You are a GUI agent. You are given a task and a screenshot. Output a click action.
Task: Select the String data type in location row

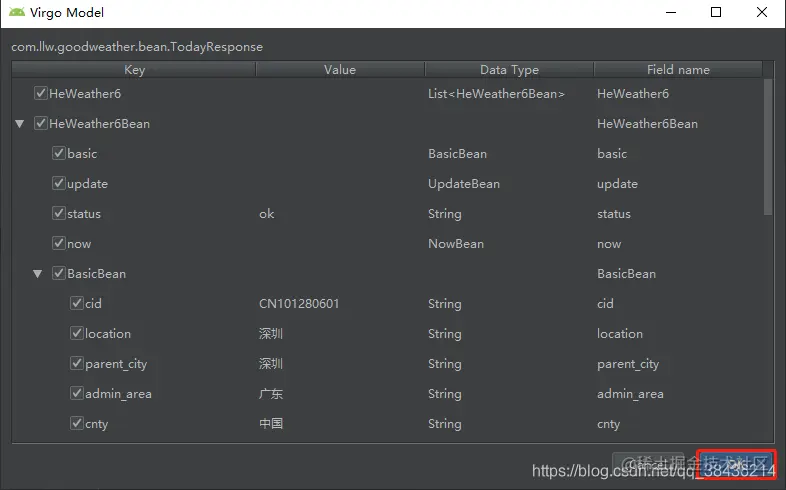pos(445,334)
